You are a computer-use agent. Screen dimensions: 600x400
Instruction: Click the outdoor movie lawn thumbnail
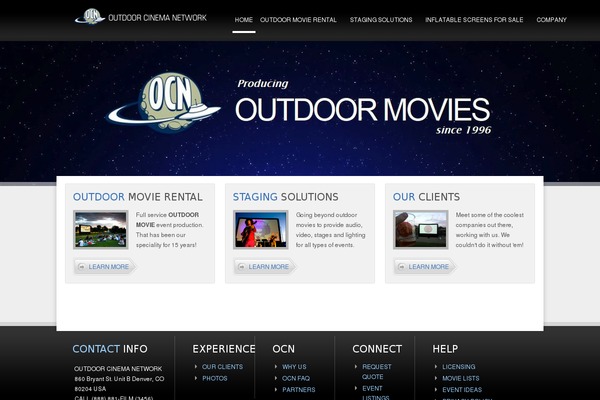pos(101,230)
